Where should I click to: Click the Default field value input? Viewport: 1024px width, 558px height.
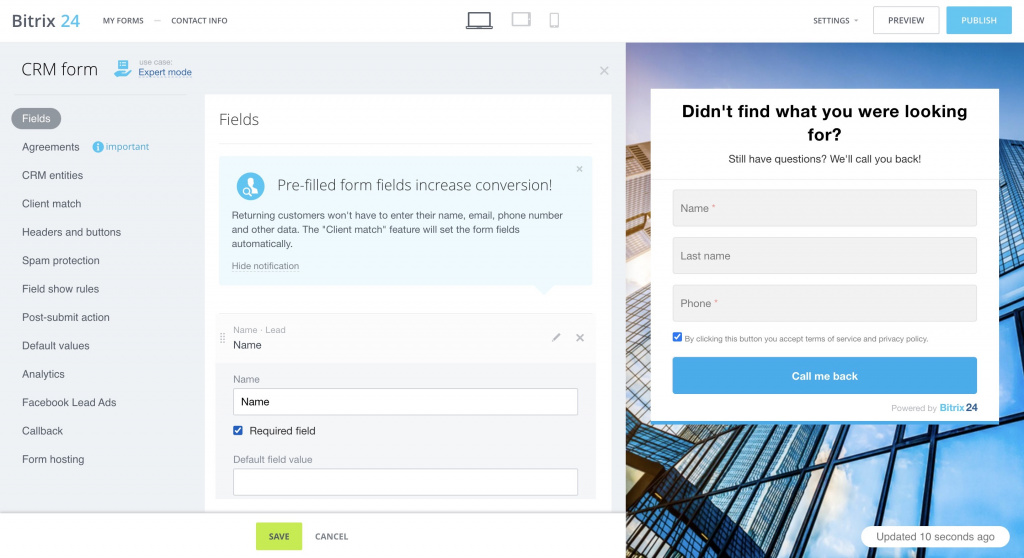[x=405, y=482]
